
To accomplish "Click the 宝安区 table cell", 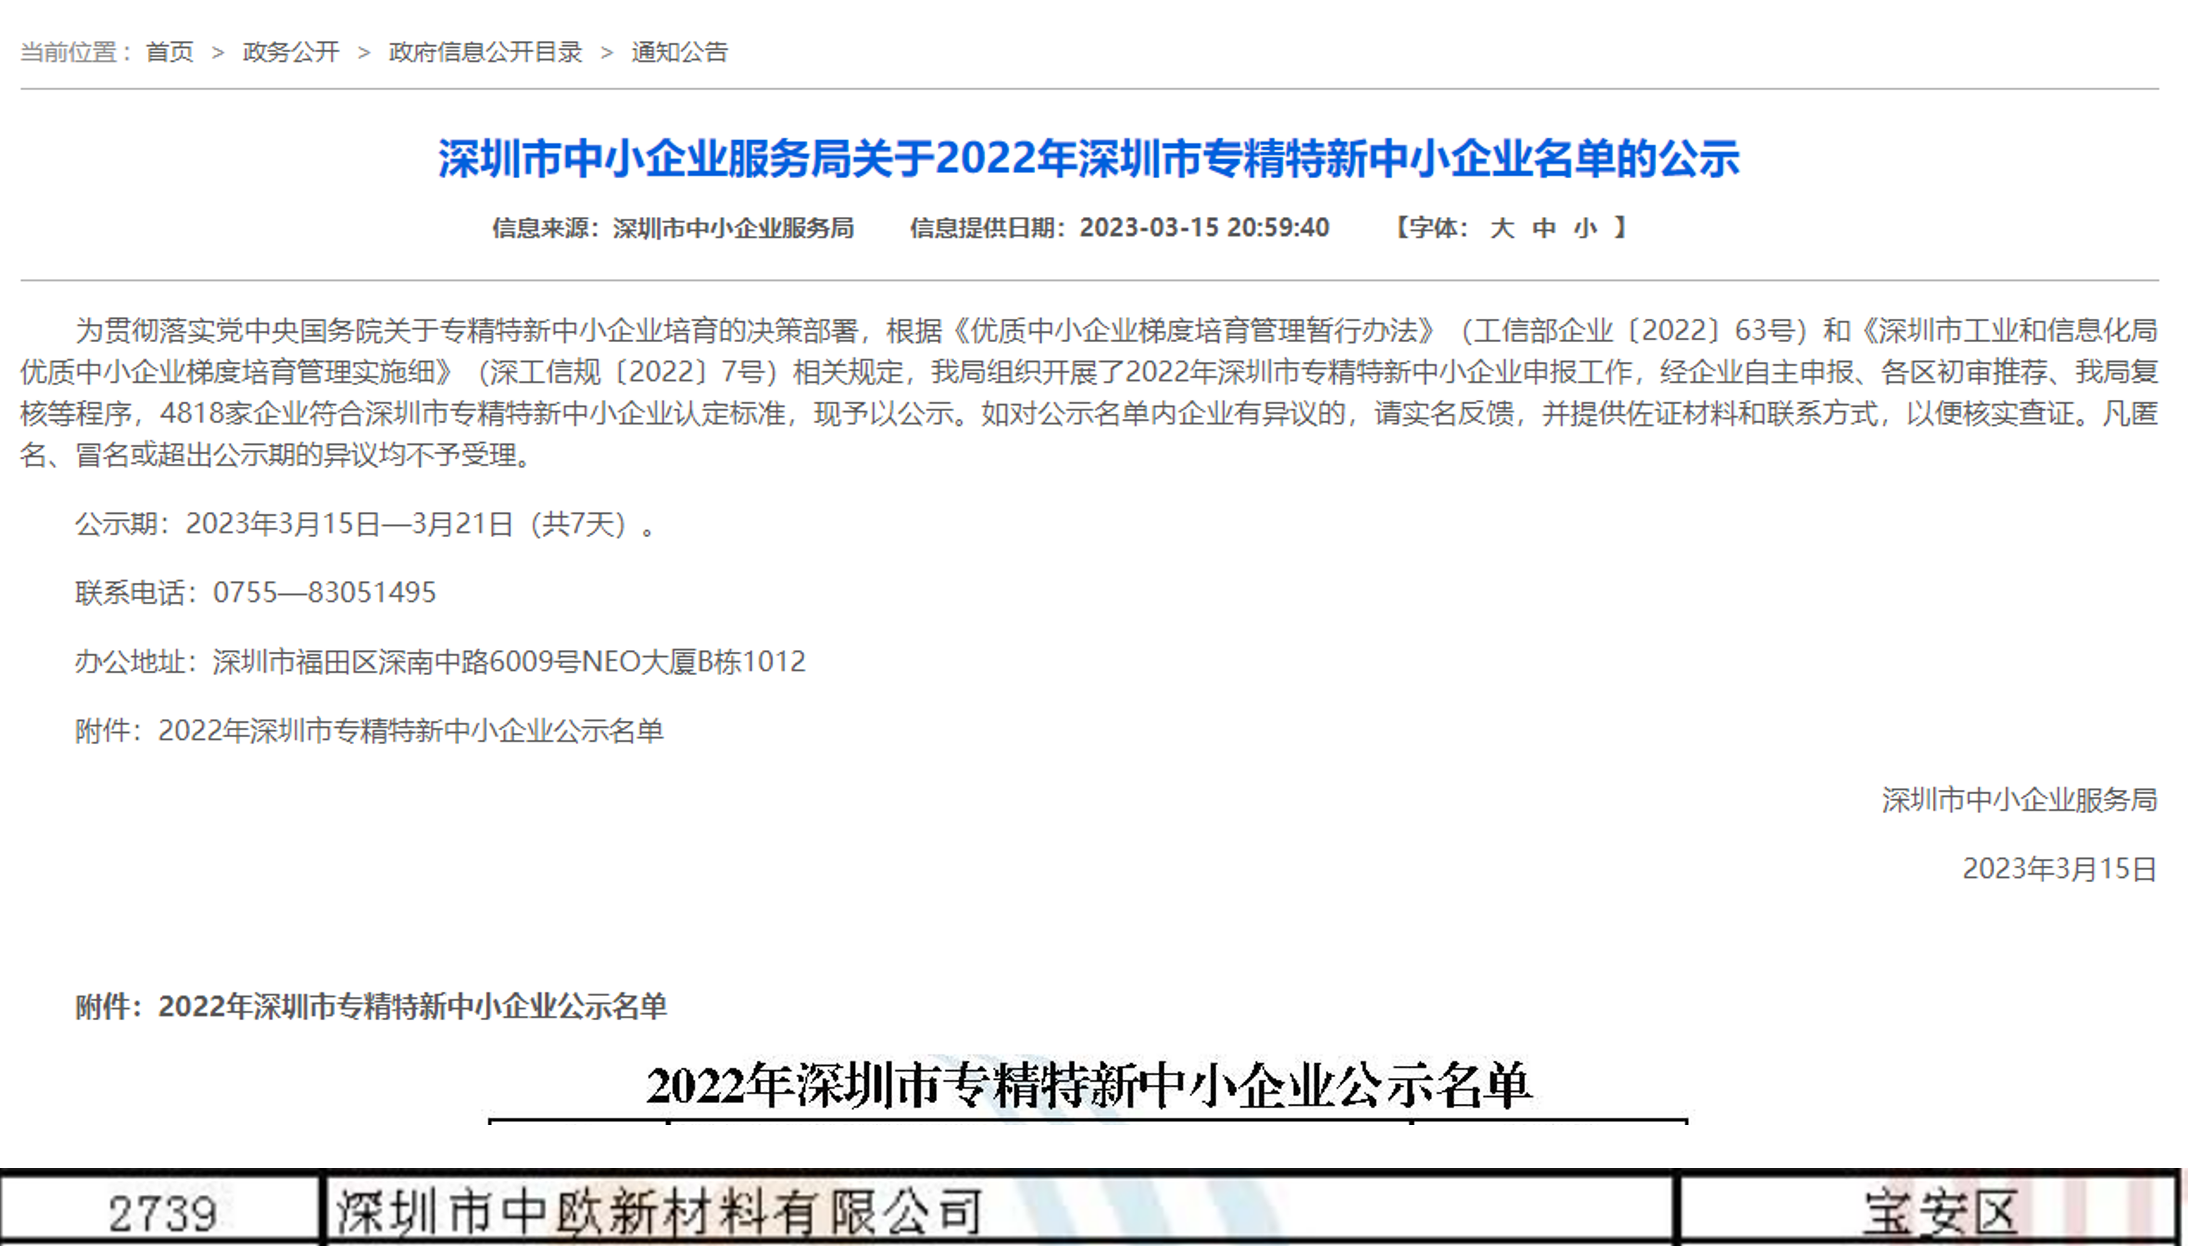I will pos(1940,1213).
